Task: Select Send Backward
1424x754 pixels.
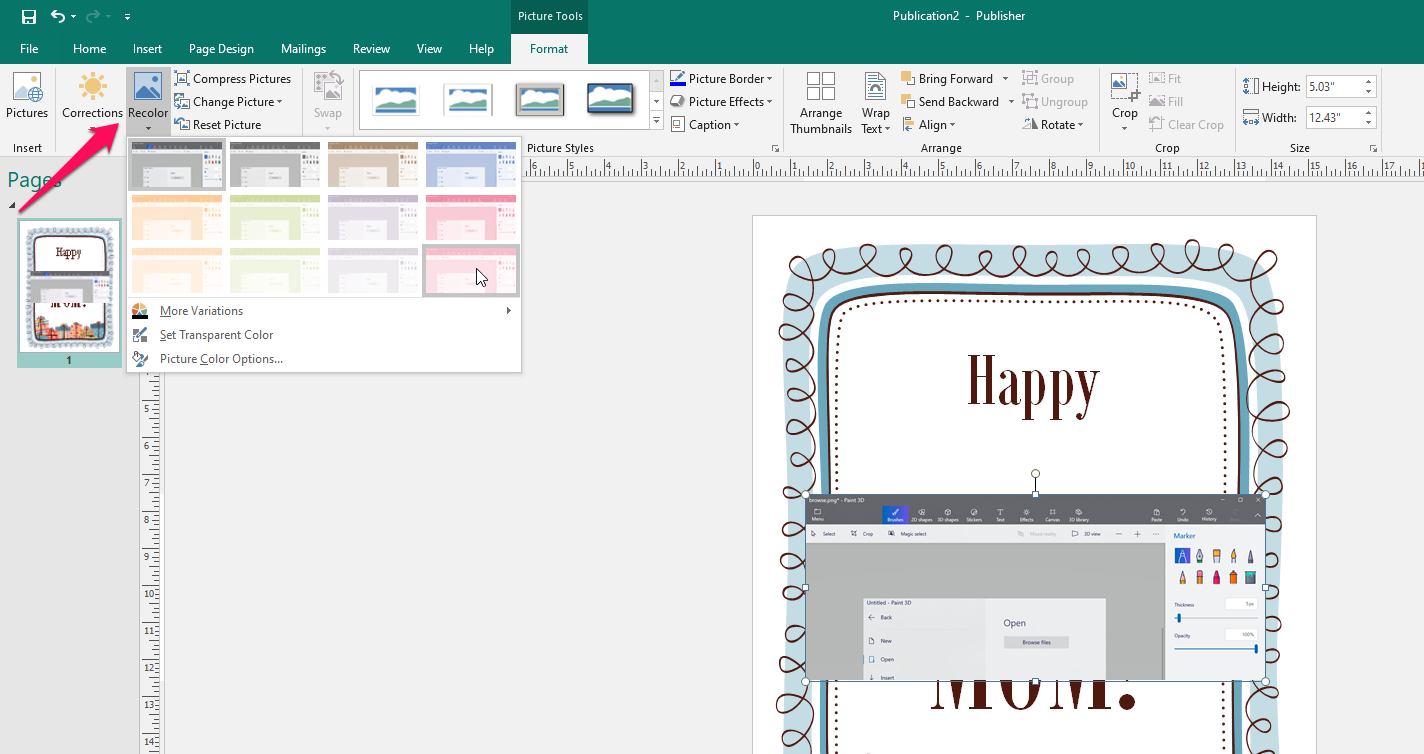Action: 952,101
